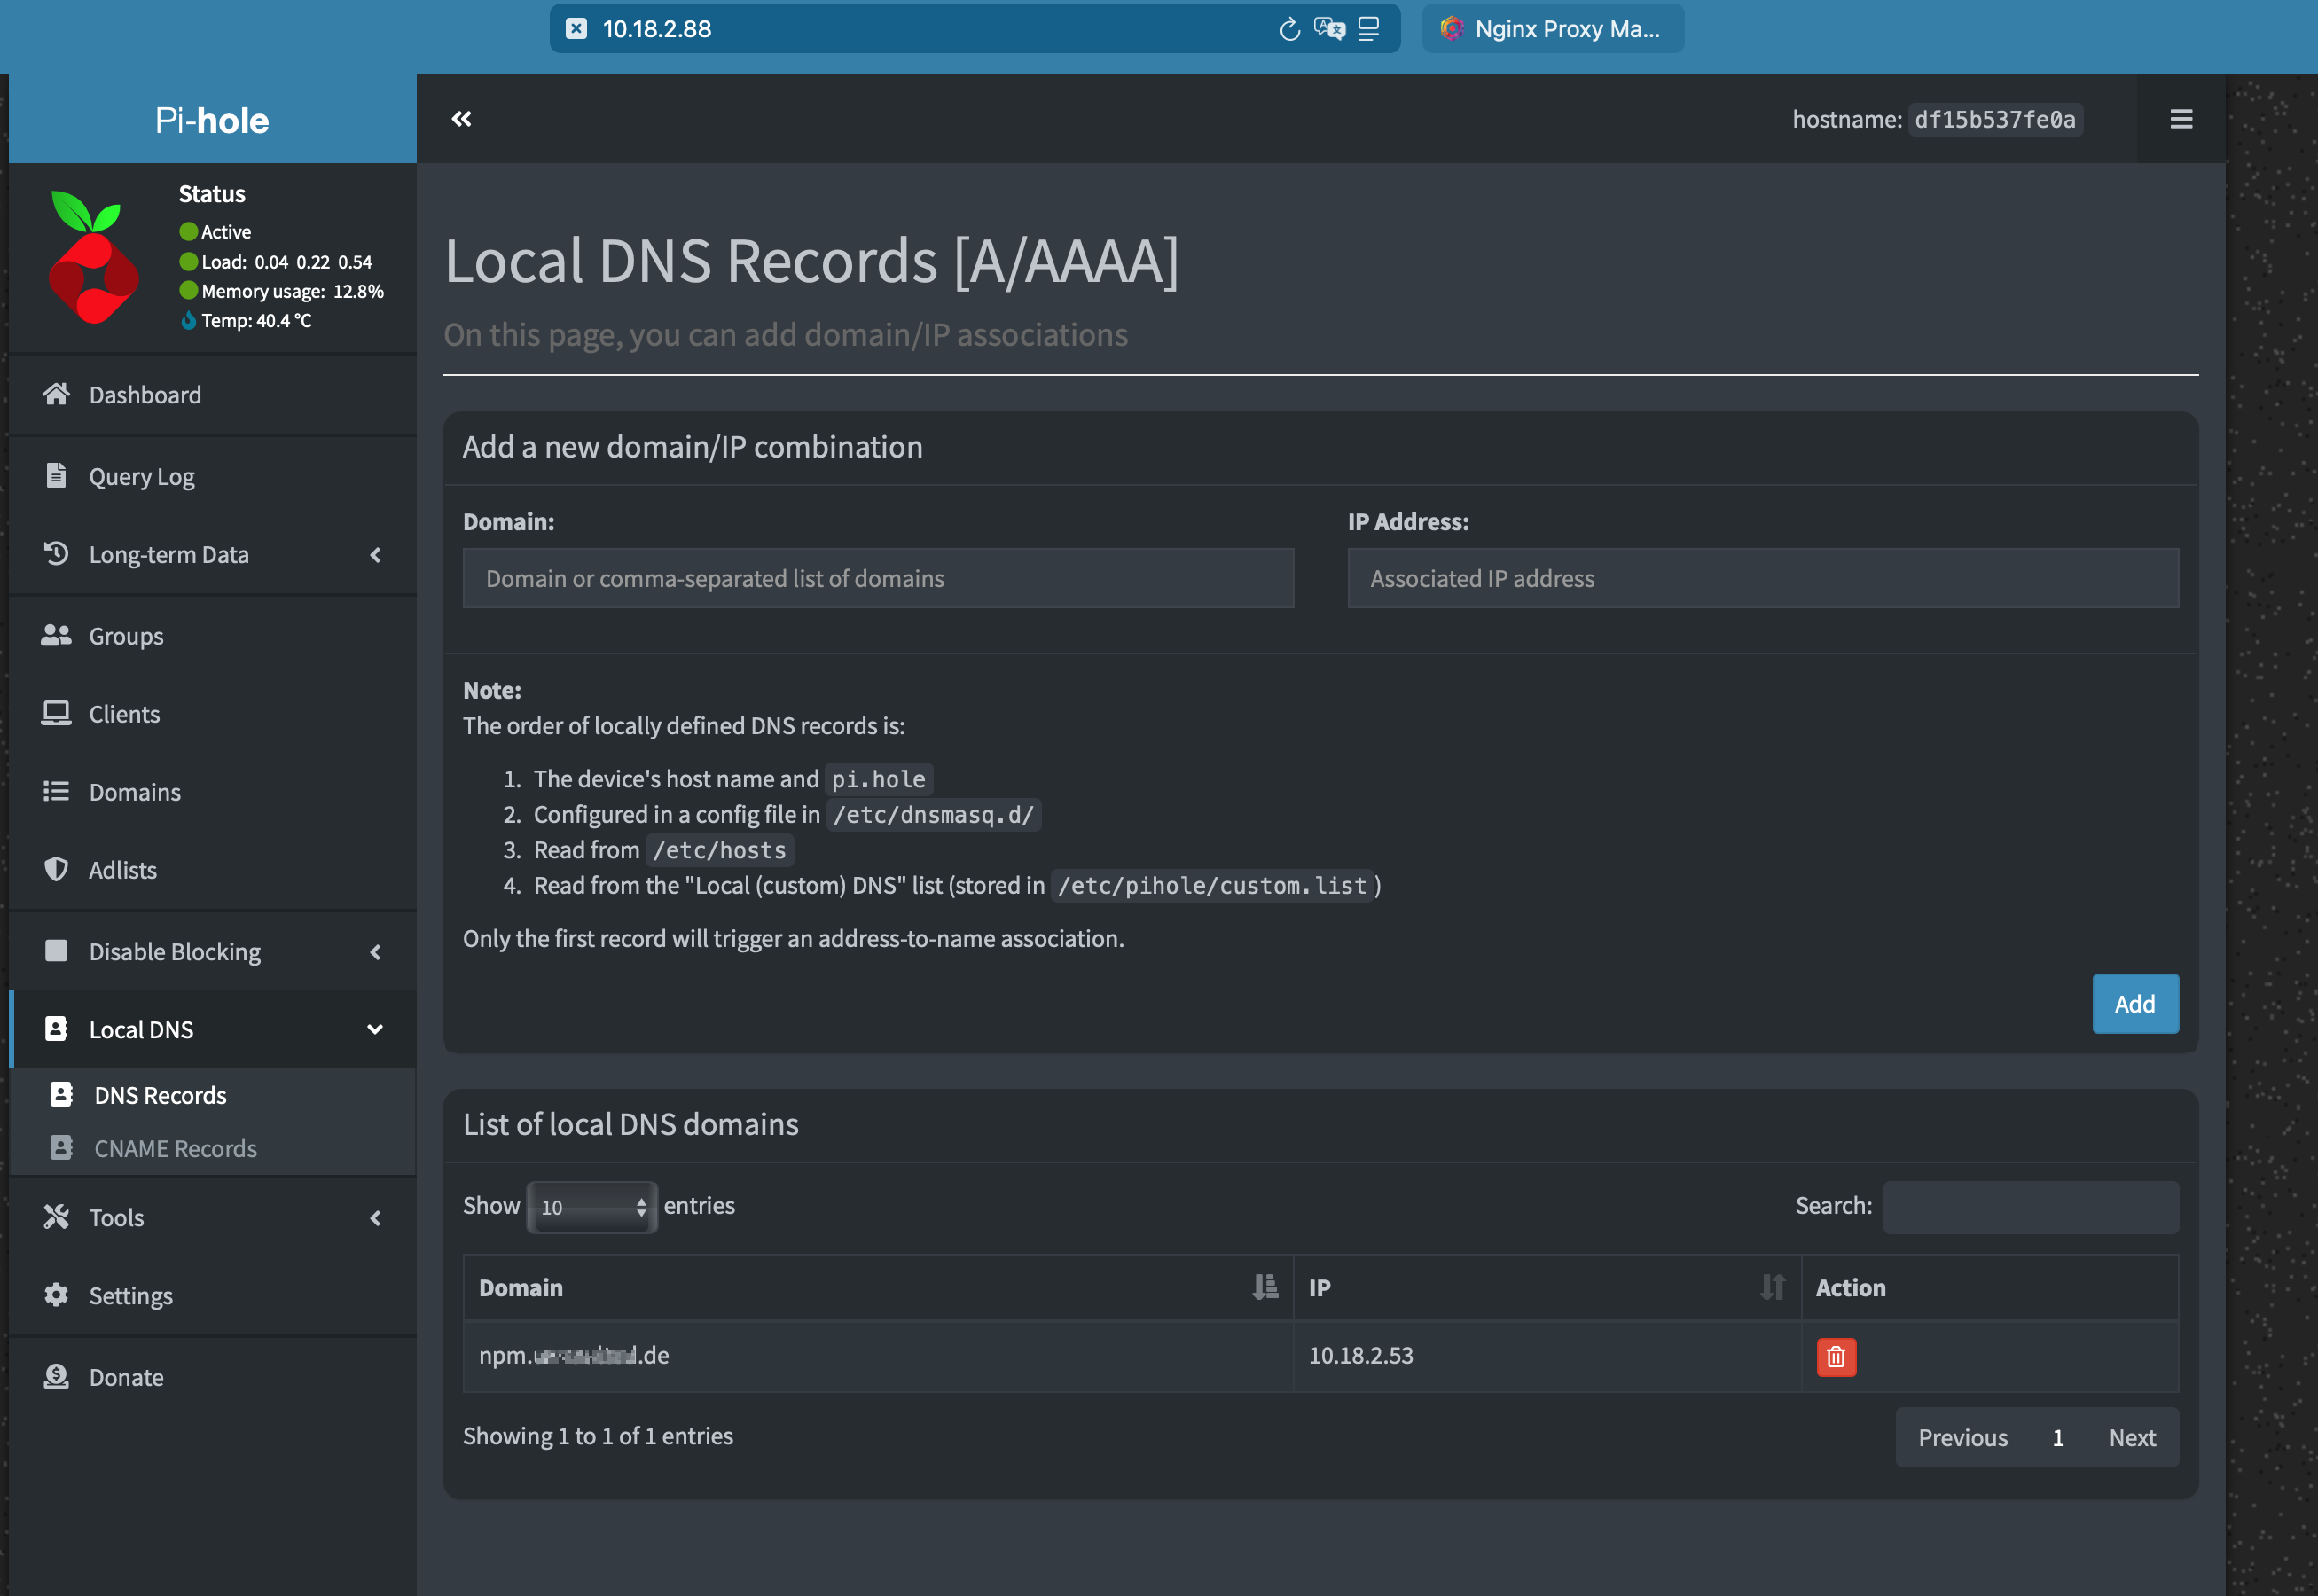This screenshot has width=2318, height=1596.
Task: Click the Add button
Action: point(2134,1004)
